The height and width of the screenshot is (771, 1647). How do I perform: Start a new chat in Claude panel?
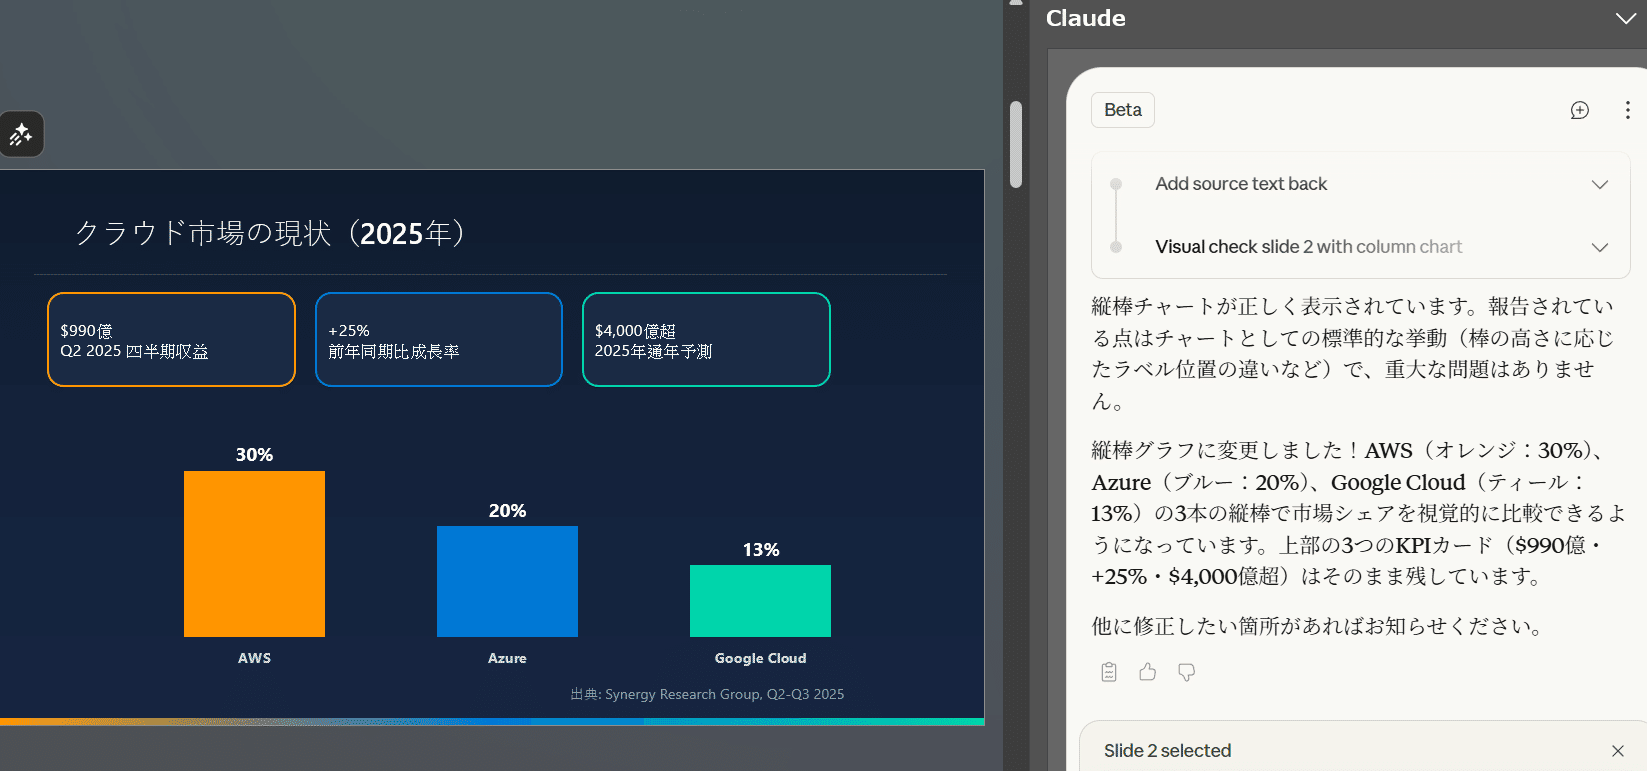coord(1579,110)
